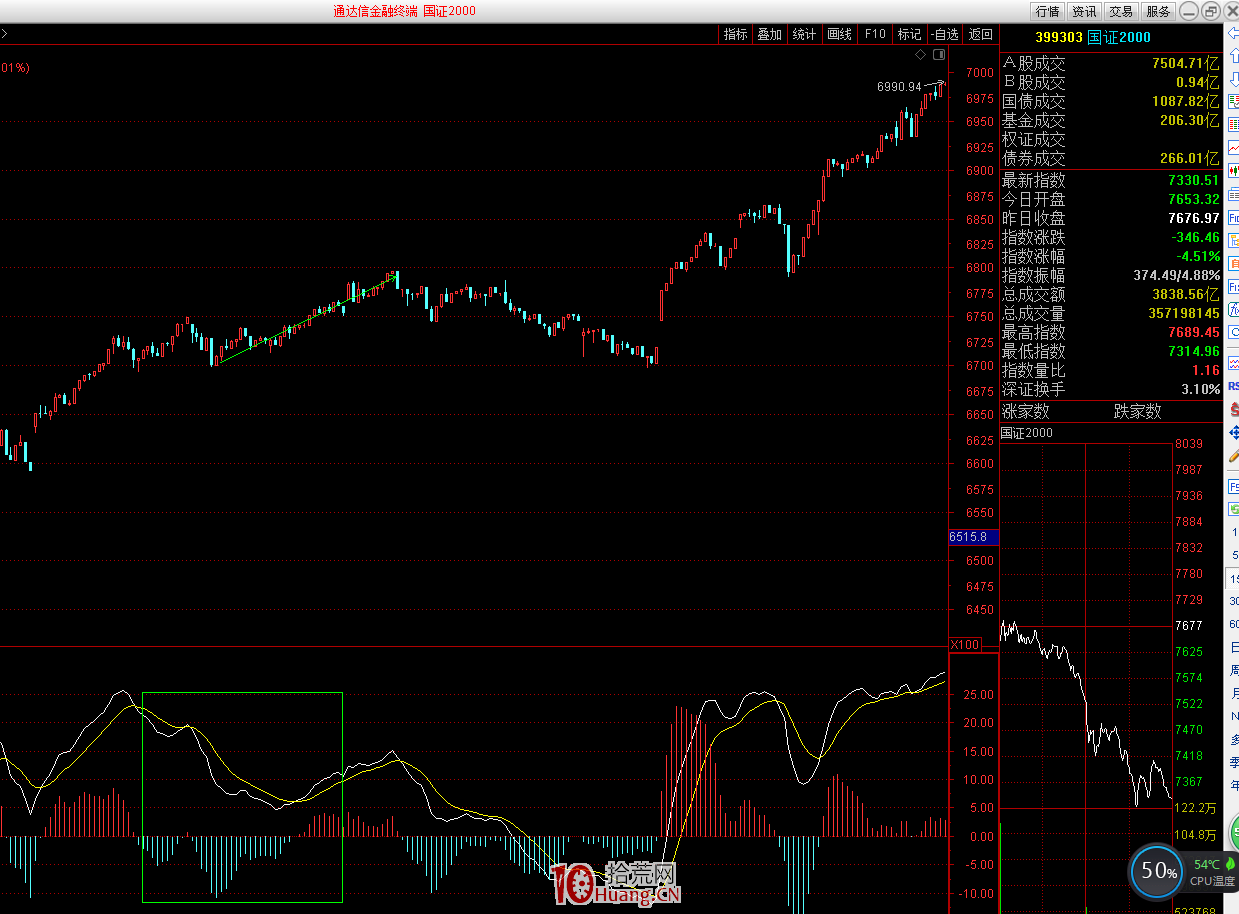Click the 国证2000 name in the header
Image resolution: width=1239 pixels, height=914 pixels.
[x=1119, y=37]
